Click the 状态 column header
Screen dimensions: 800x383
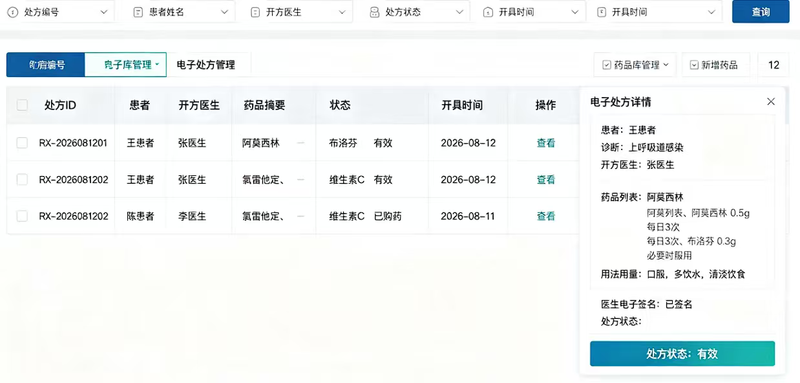coord(340,105)
